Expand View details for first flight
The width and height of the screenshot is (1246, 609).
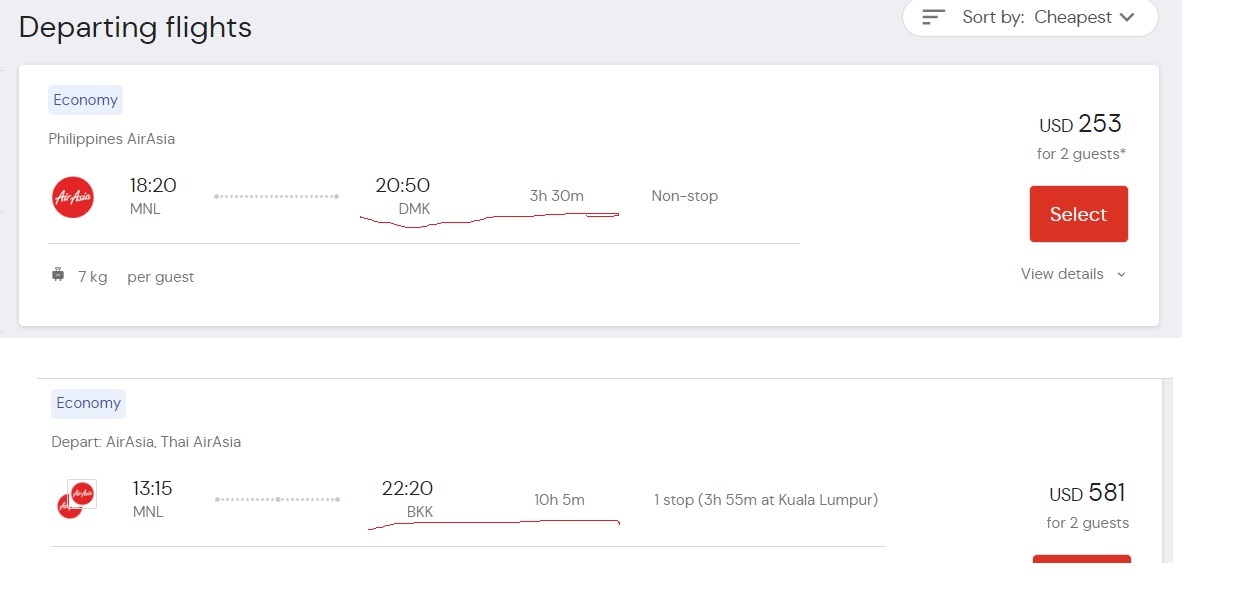[1073, 274]
